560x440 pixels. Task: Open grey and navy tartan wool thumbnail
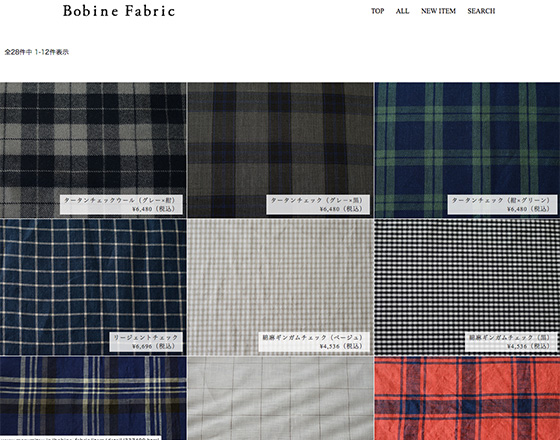(93, 150)
